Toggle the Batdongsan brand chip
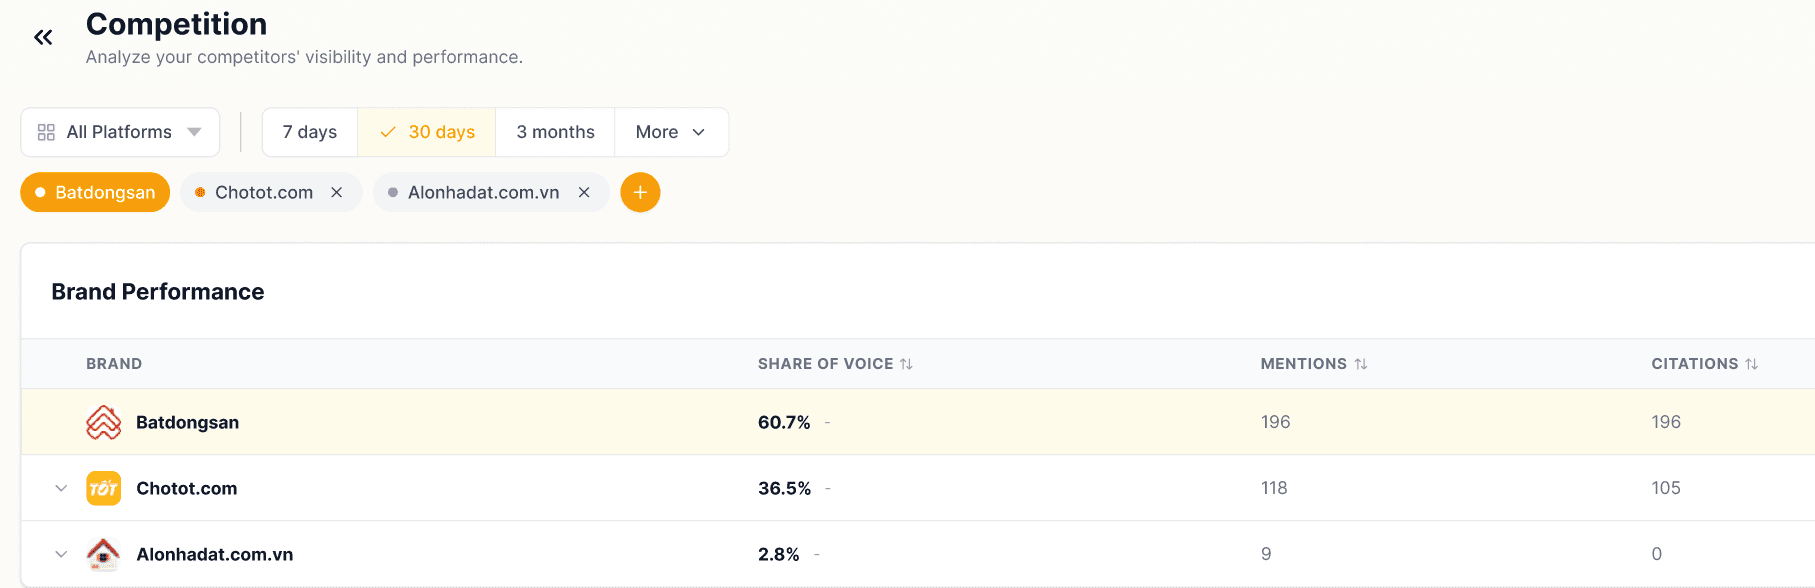 click(x=95, y=192)
